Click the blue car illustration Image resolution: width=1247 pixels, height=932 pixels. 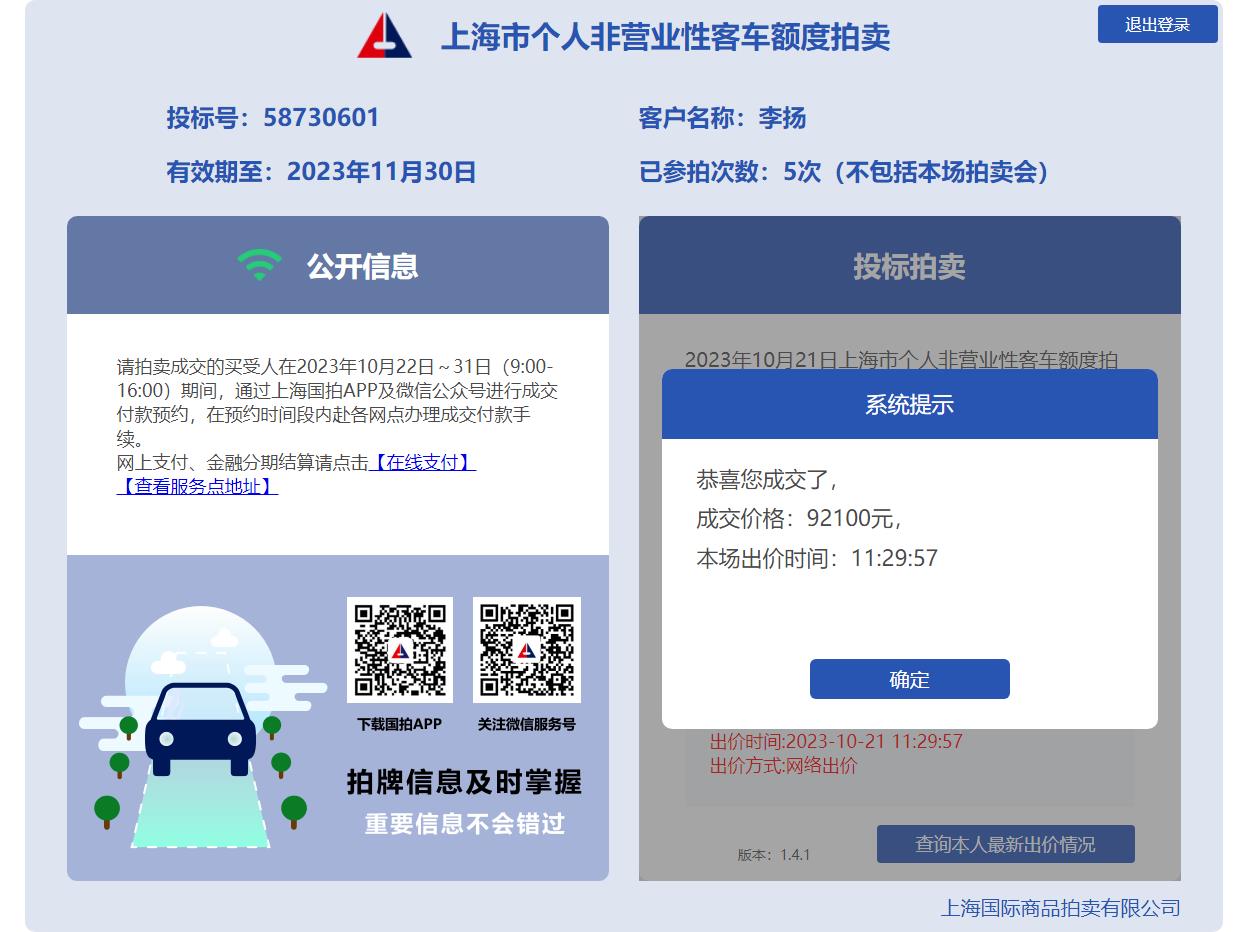(x=200, y=729)
